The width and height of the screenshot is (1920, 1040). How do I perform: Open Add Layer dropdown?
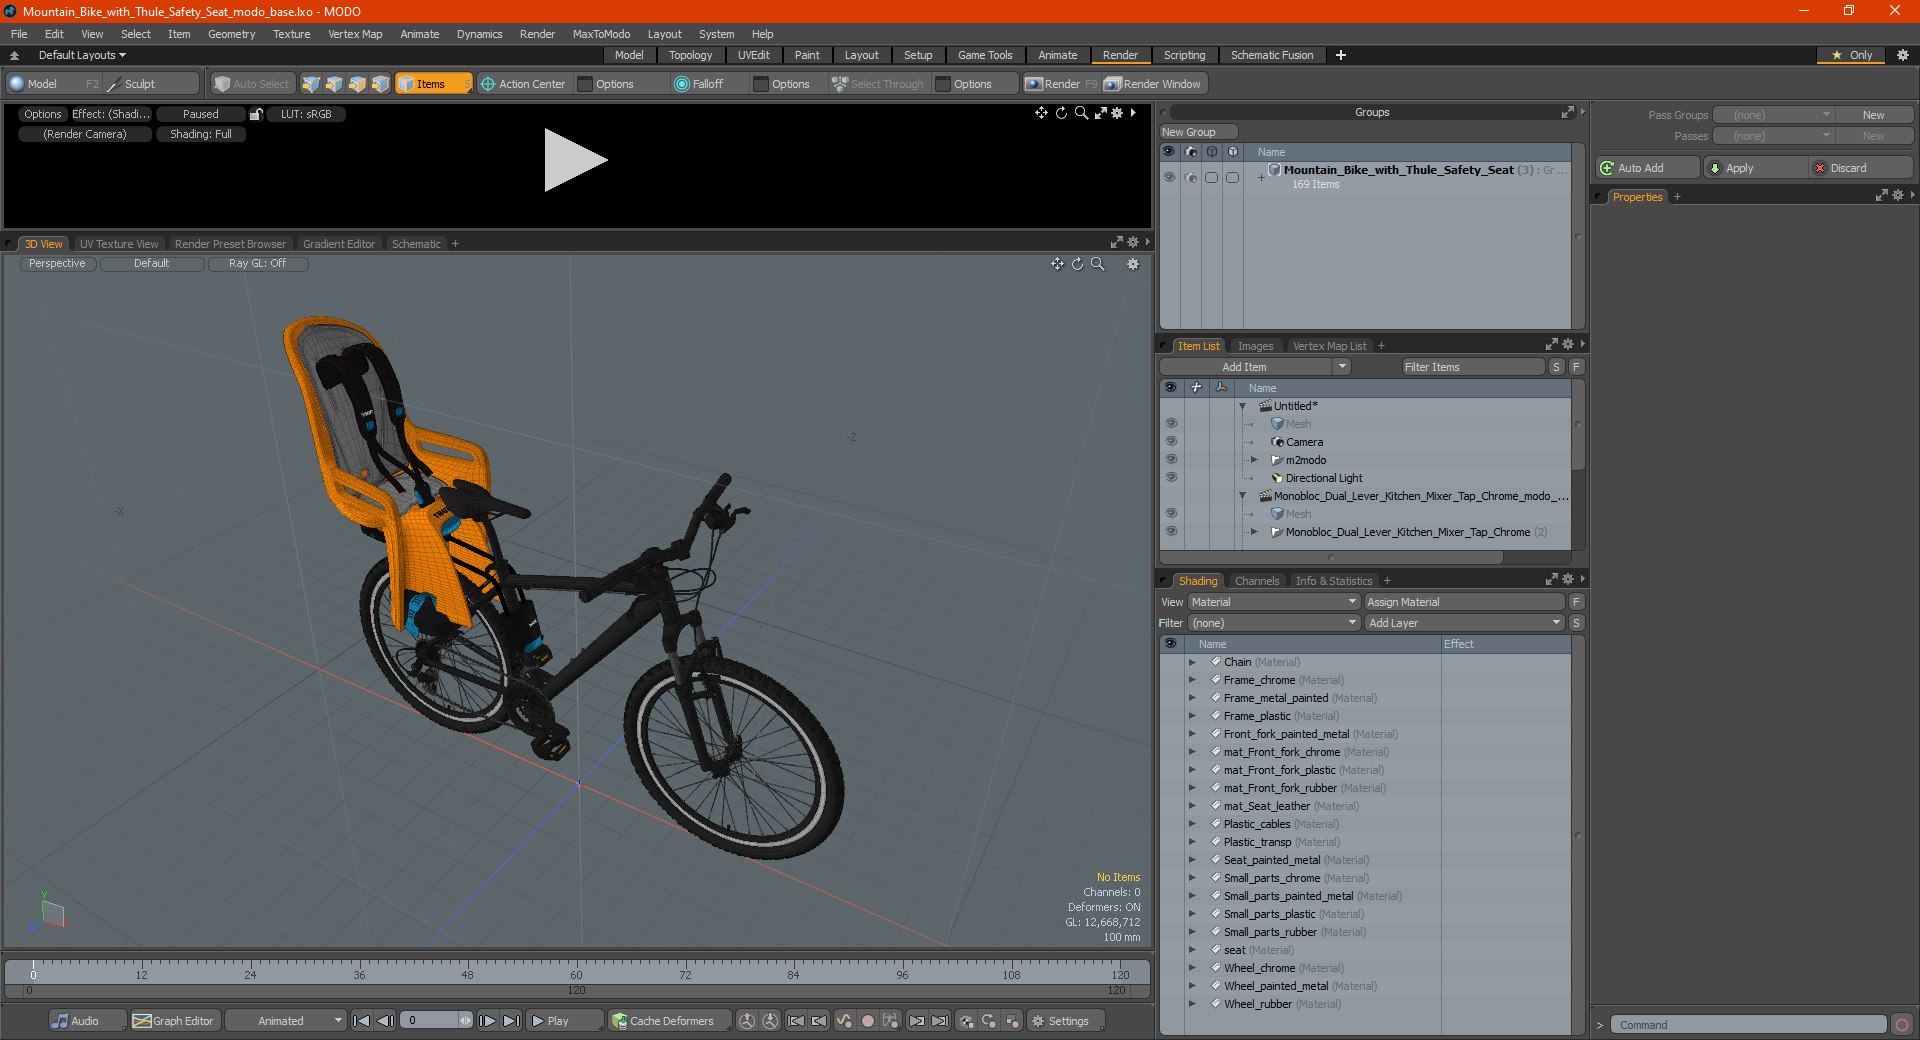[x=1464, y=623]
